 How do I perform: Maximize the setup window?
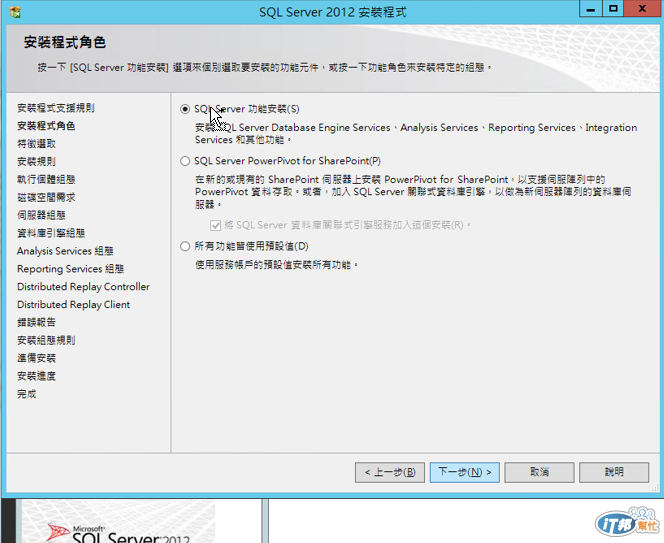(x=613, y=8)
